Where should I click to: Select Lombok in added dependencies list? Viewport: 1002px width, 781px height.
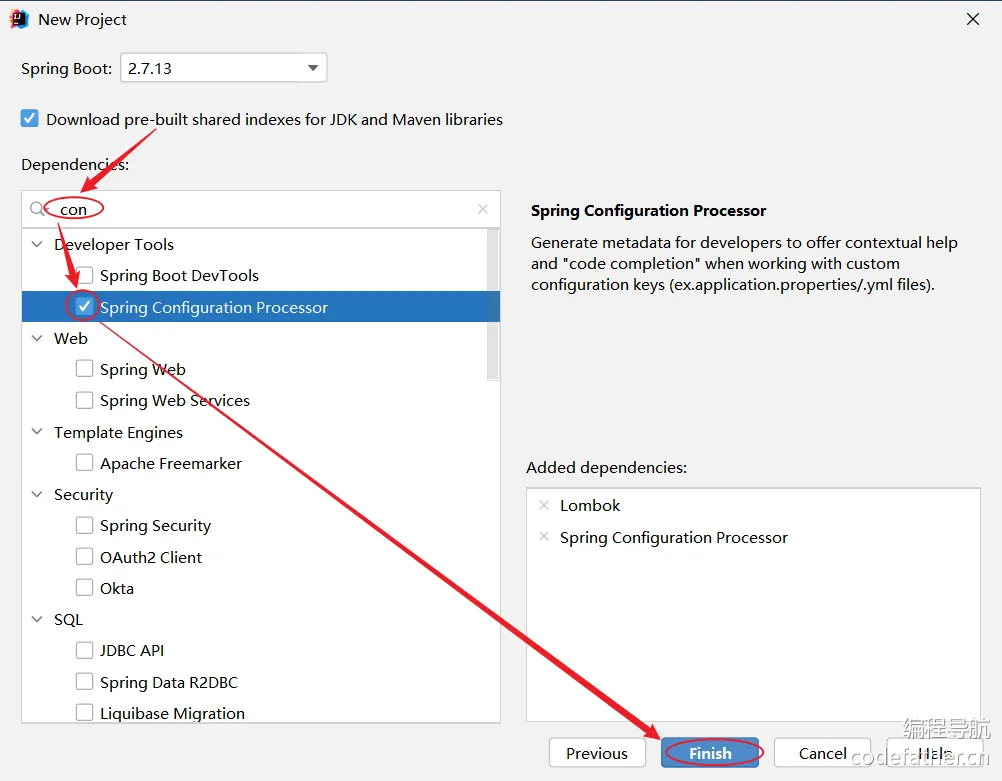(590, 506)
